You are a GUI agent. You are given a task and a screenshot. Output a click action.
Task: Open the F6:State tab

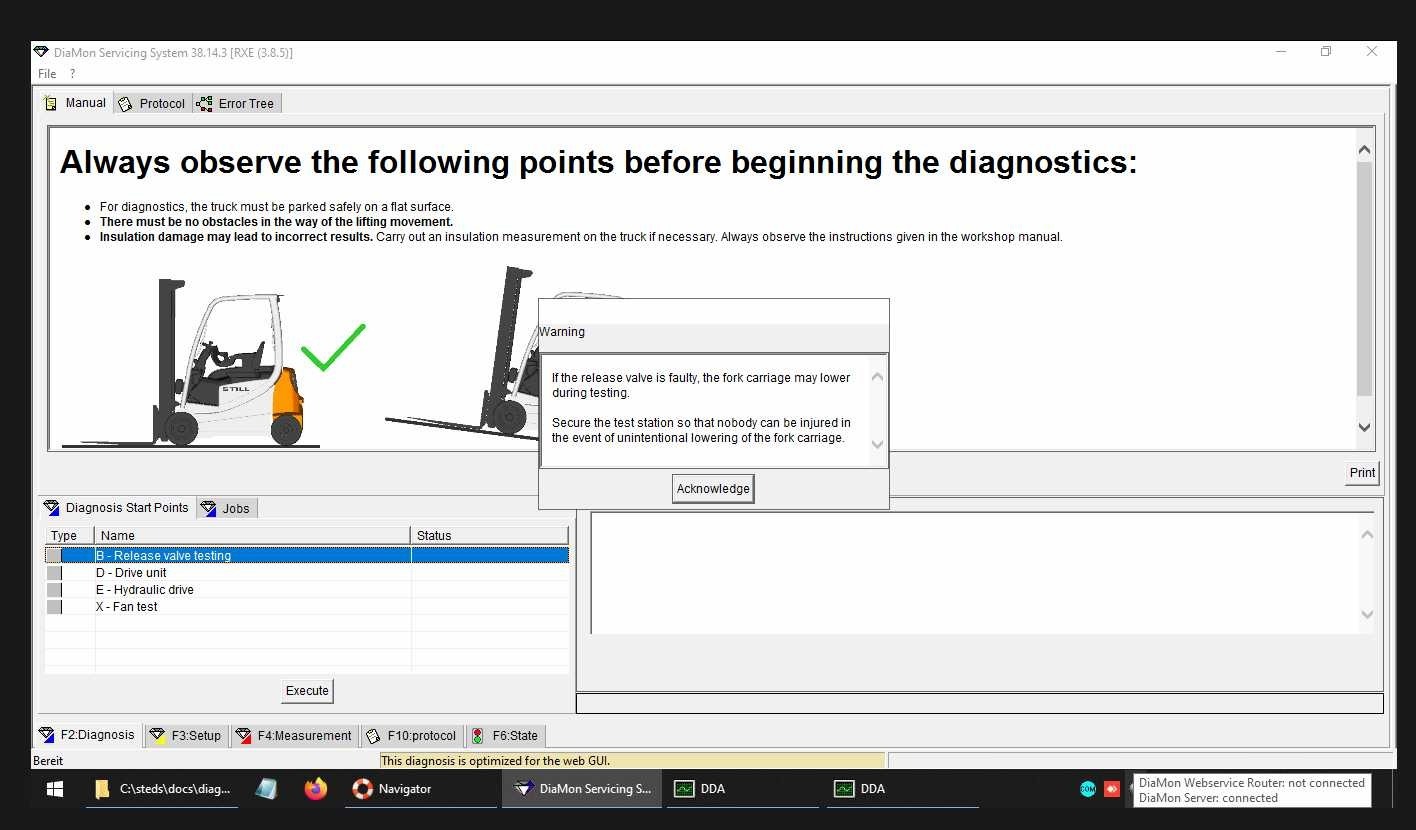pyautogui.click(x=505, y=735)
